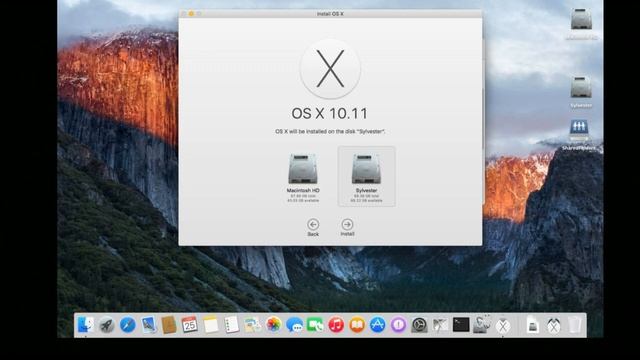Open Reminders from the Dock

click(231, 325)
